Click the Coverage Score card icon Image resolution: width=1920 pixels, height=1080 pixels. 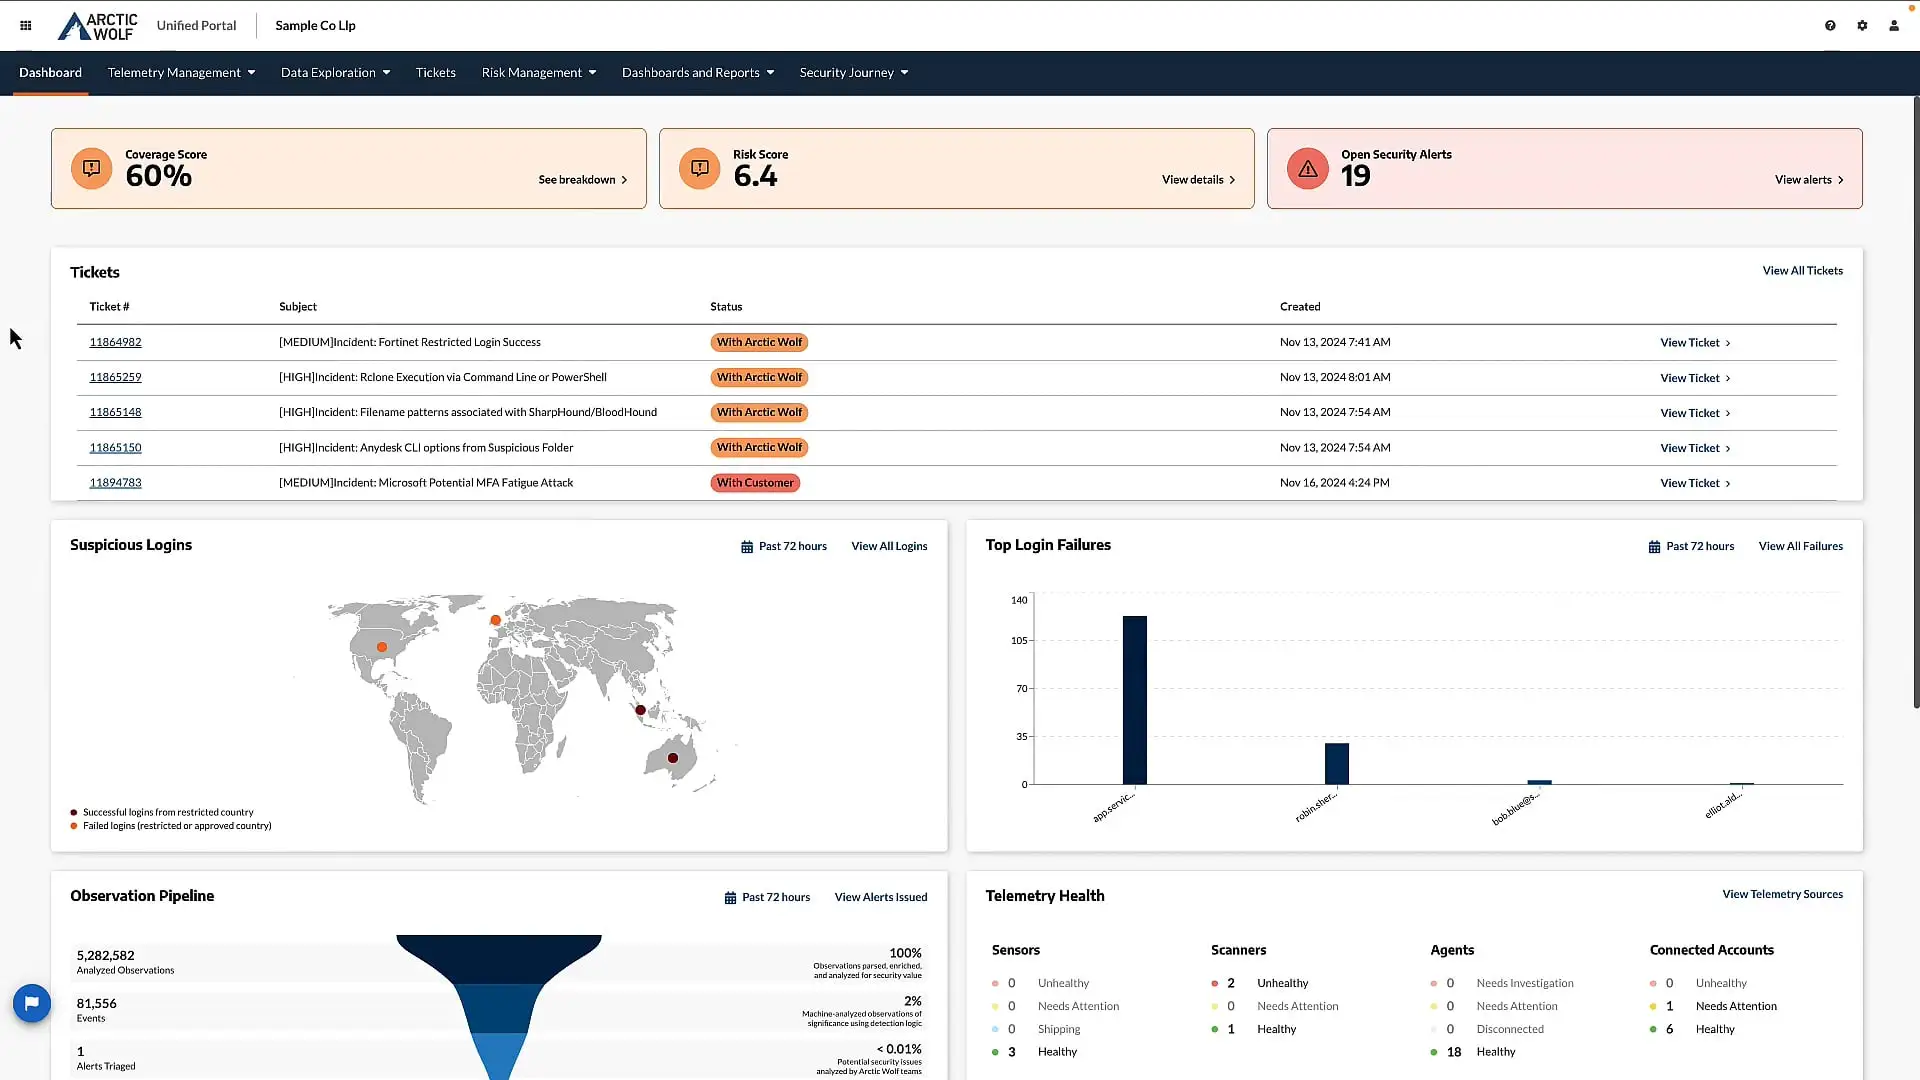click(x=91, y=168)
